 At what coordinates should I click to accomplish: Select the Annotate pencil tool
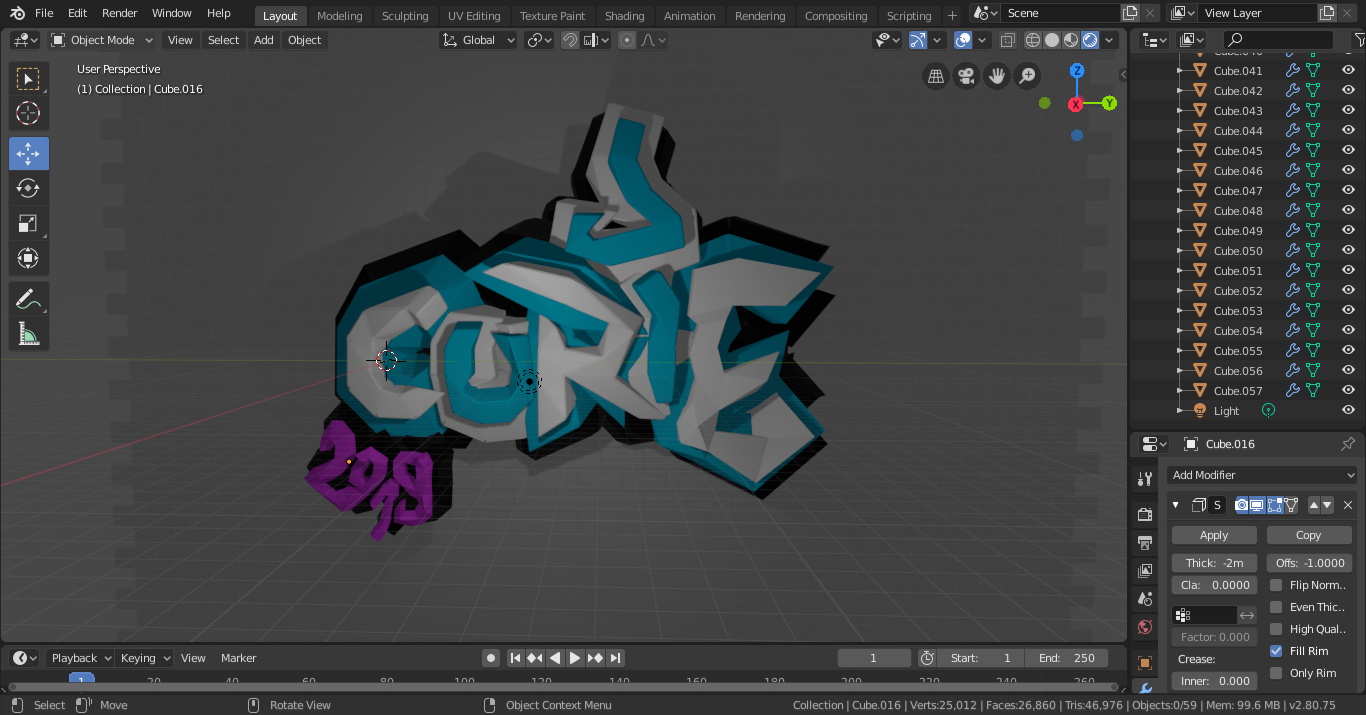coord(28,298)
